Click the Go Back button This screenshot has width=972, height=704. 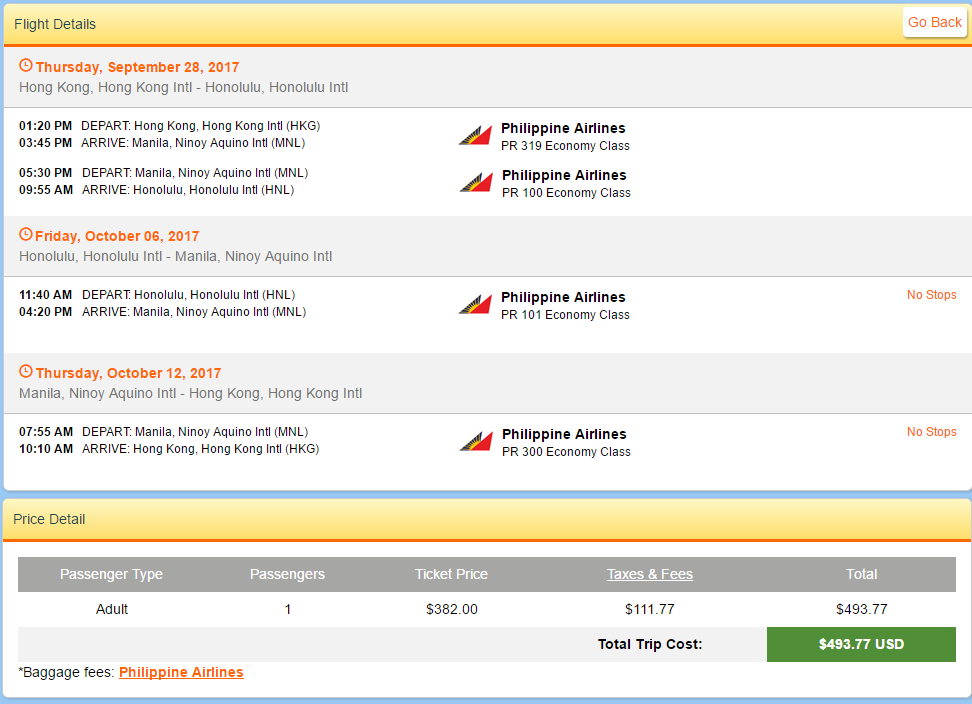(x=934, y=22)
